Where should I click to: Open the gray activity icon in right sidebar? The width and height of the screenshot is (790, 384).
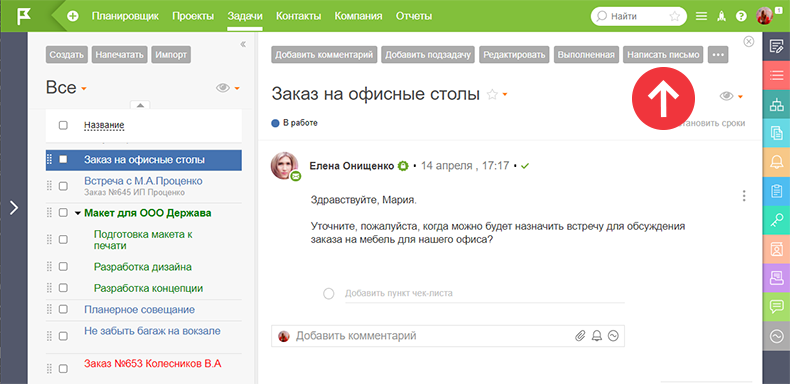[x=776, y=336]
